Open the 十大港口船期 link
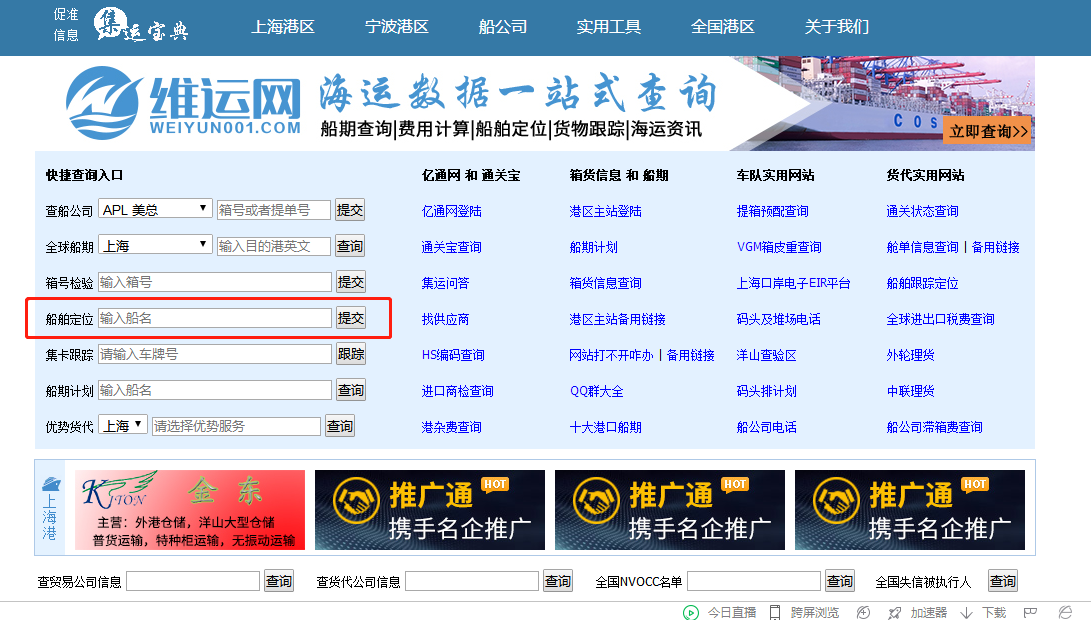This screenshot has height=620, width=1091. [x=605, y=427]
